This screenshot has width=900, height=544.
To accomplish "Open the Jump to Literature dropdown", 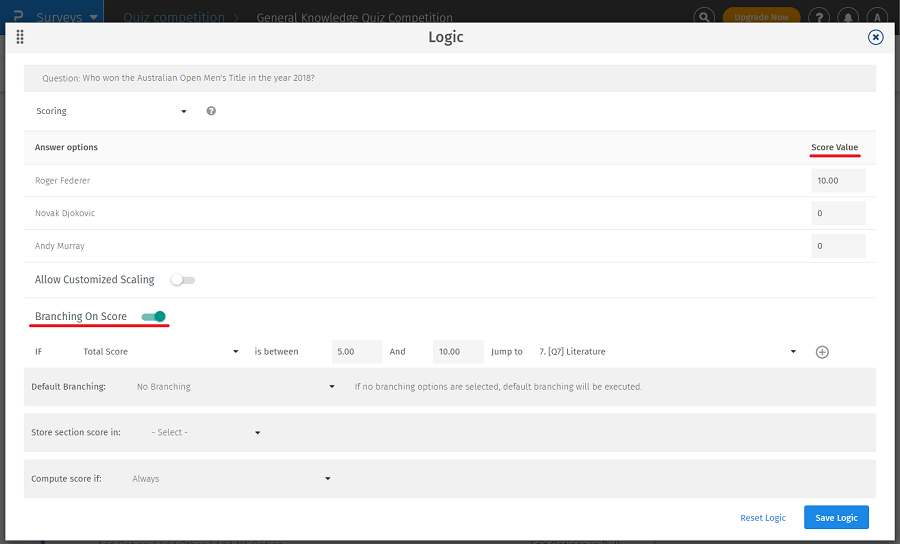I will [666, 352].
